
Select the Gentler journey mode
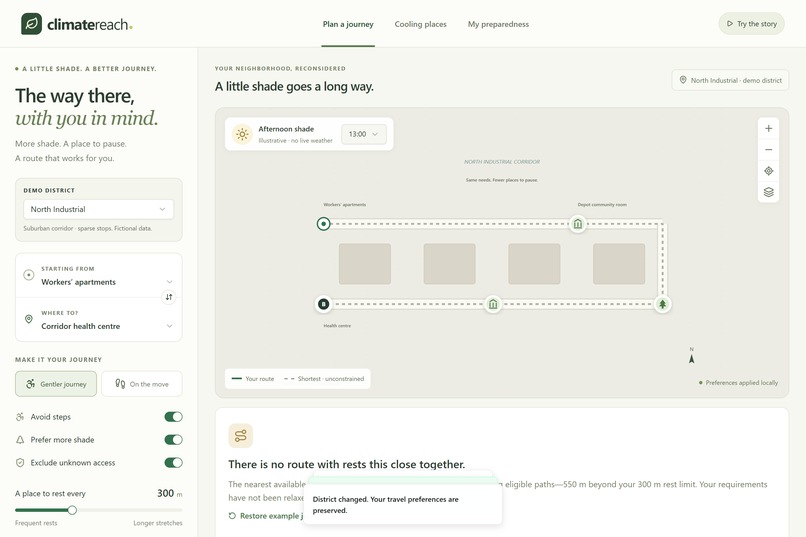pyautogui.click(x=56, y=384)
